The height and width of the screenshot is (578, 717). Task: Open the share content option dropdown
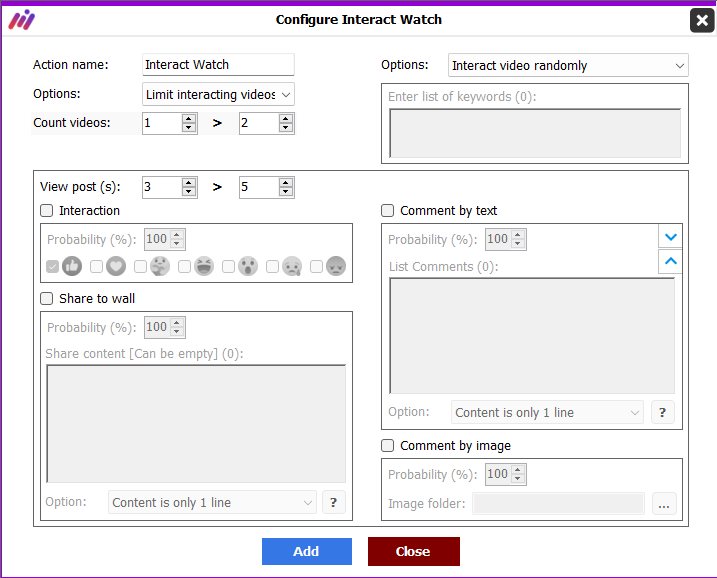tap(212, 503)
